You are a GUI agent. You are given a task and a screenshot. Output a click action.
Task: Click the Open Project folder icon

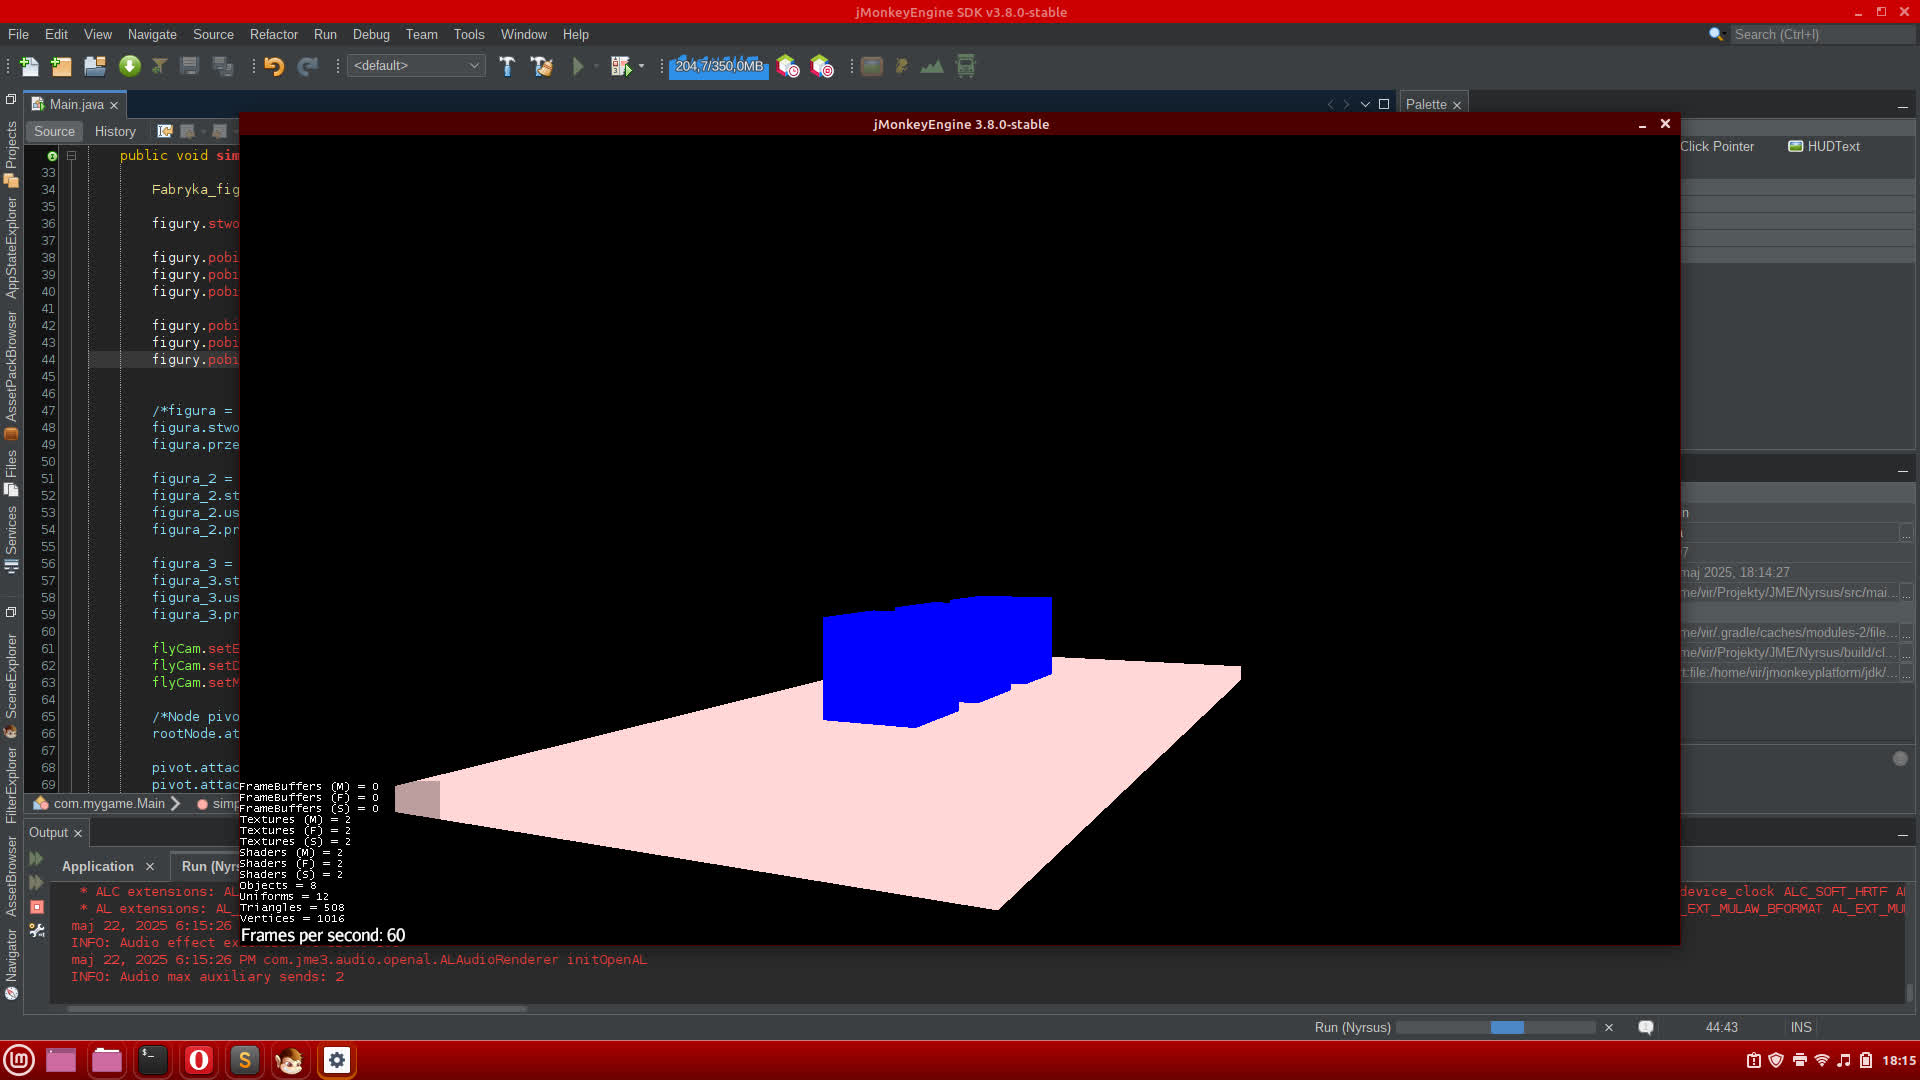tap(95, 66)
